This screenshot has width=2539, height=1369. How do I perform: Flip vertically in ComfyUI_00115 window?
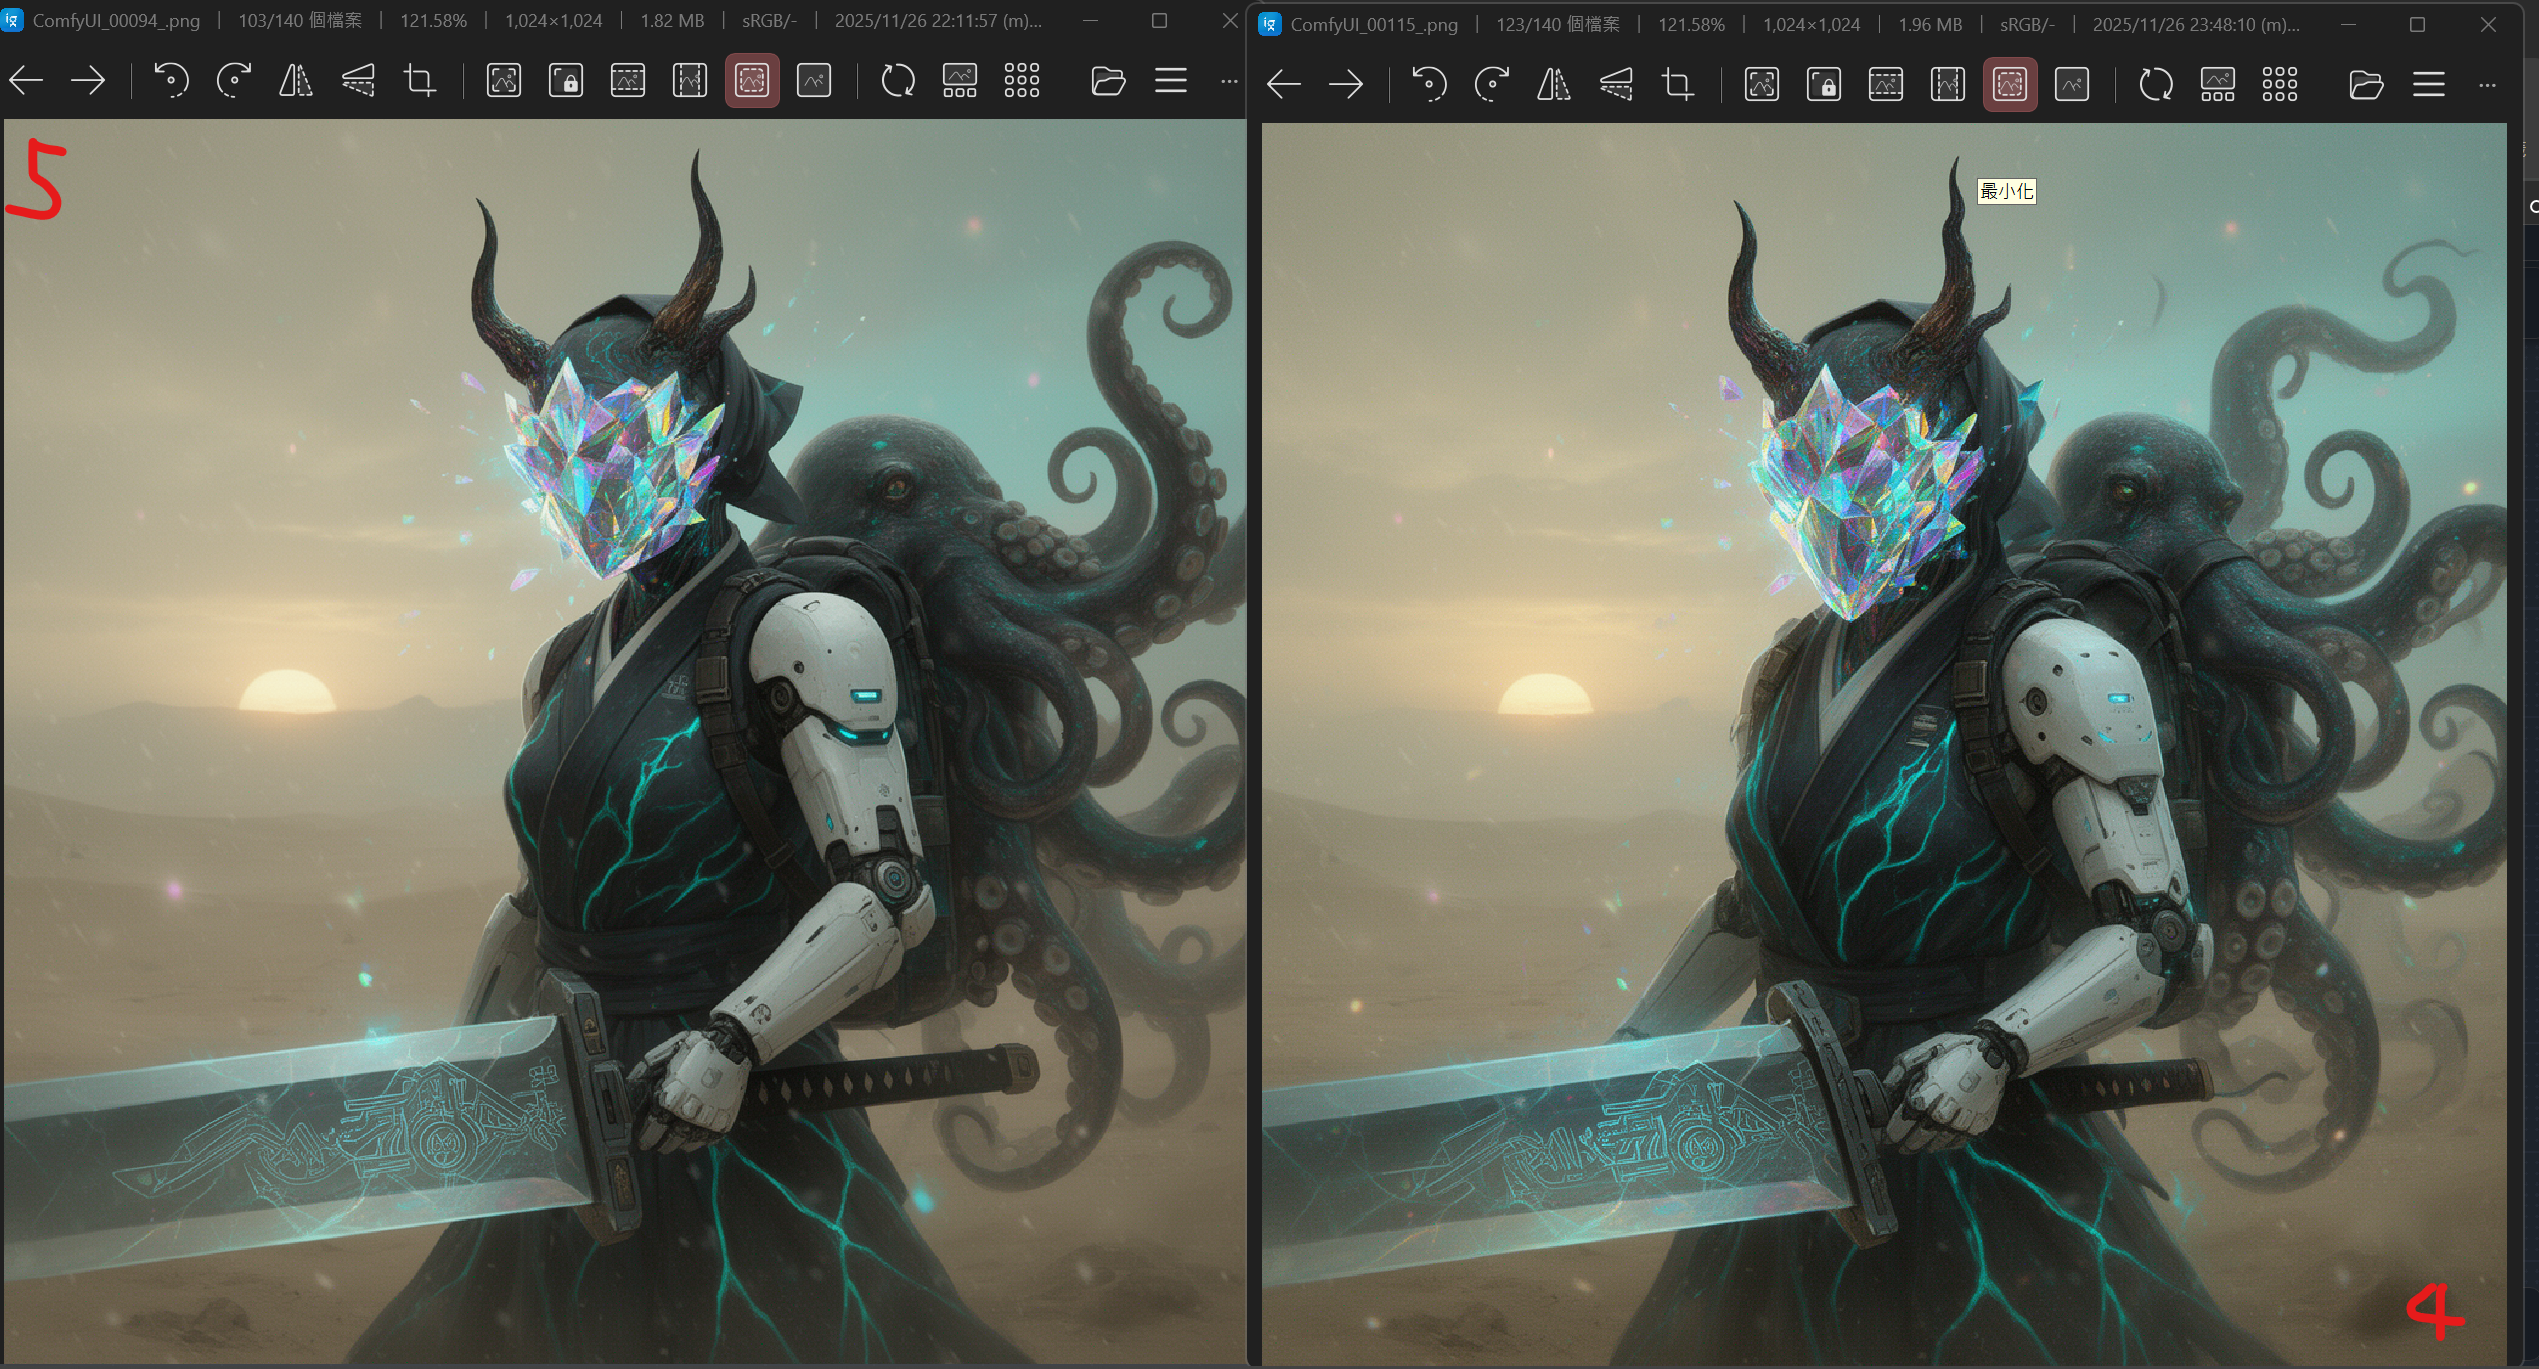click(1616, 85)
